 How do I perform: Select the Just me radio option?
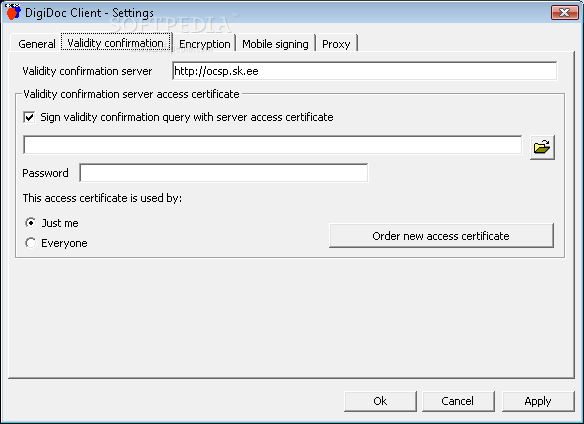pos(31,223)
